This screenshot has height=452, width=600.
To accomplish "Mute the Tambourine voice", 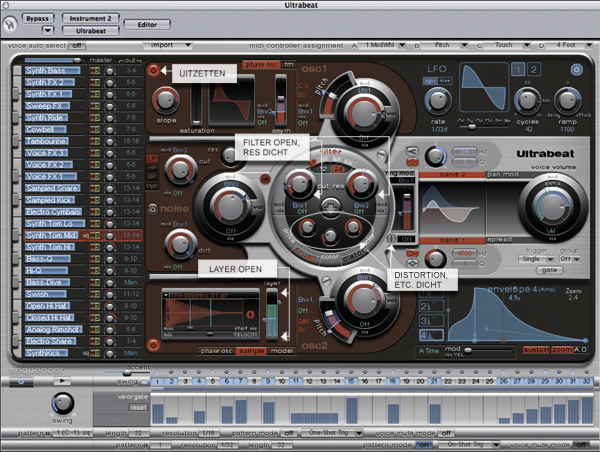I will 93,141.
